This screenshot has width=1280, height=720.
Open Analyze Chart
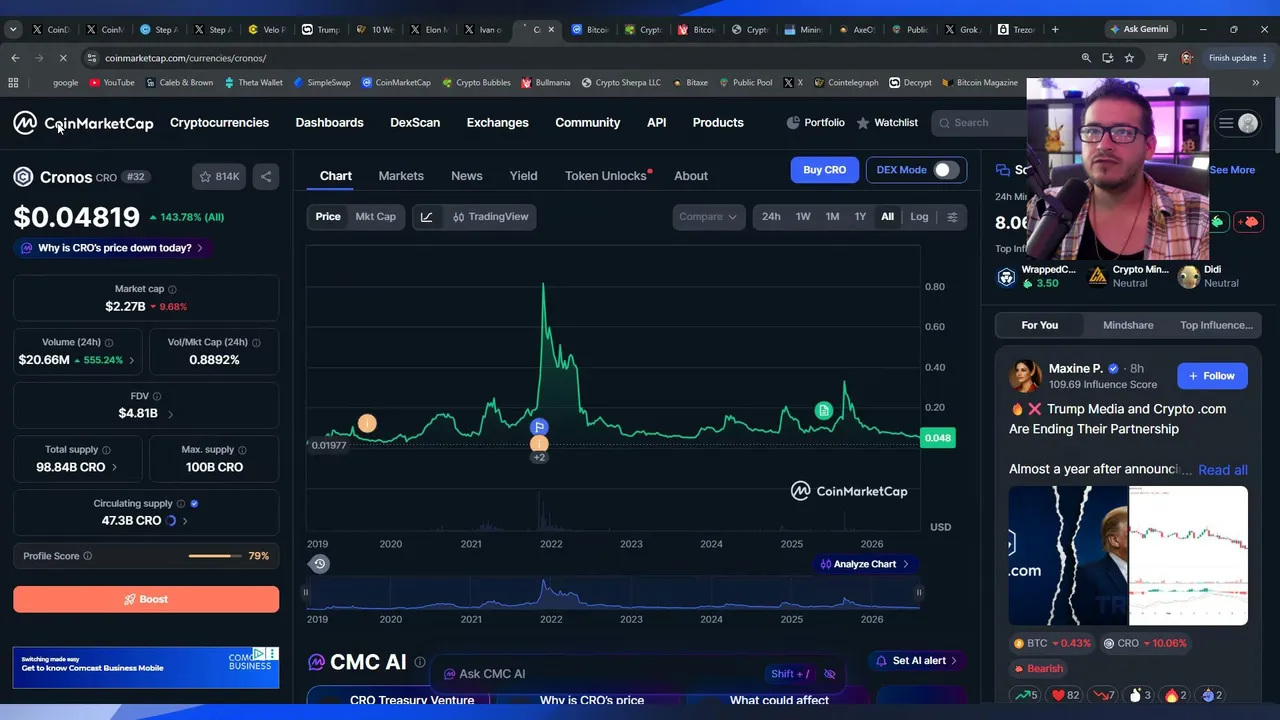[865, 564]
